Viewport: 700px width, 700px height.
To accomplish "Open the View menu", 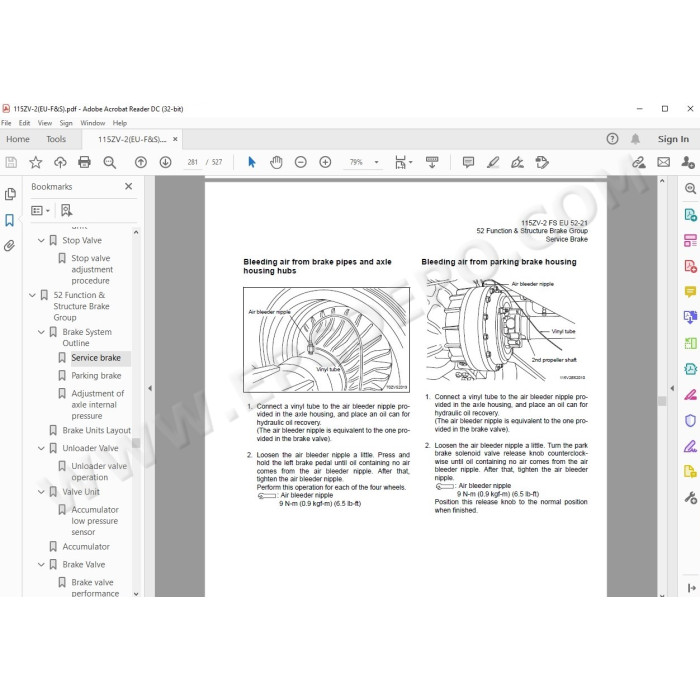I will [x=45, y=123].
